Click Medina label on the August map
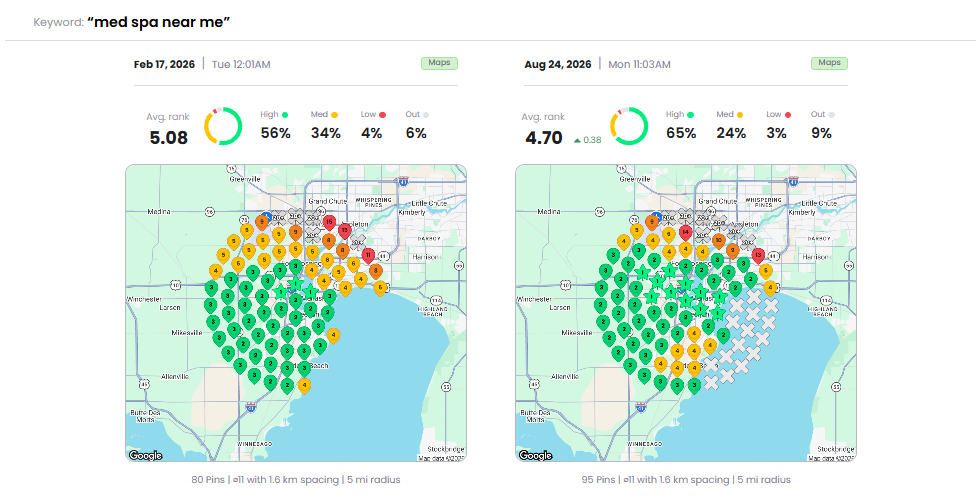This screenshot has height=496, width=976. [x=548, y=212]
